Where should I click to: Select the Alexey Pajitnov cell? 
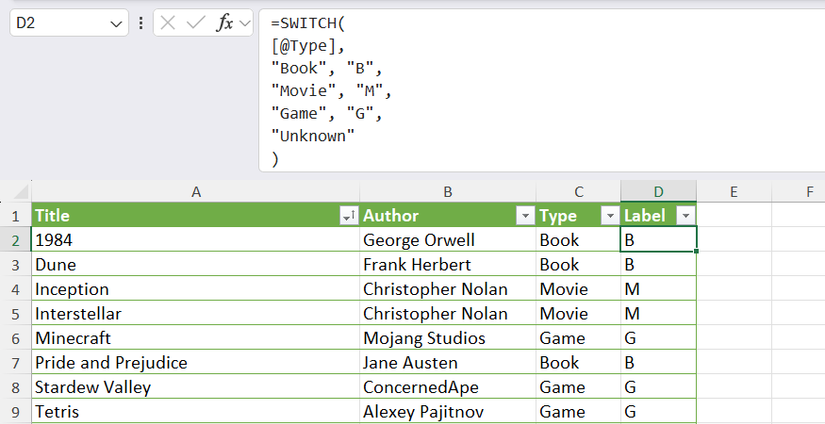pos(448,411)
